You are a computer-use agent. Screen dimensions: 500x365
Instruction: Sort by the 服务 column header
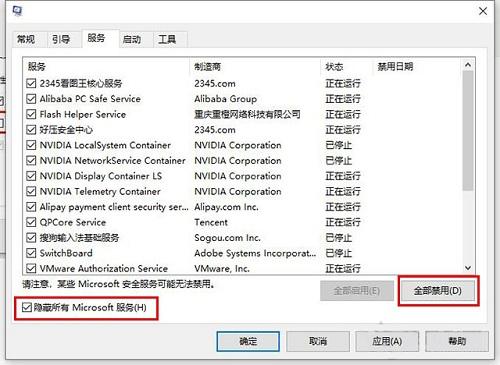pyautogui.click(x=106, y=67)
